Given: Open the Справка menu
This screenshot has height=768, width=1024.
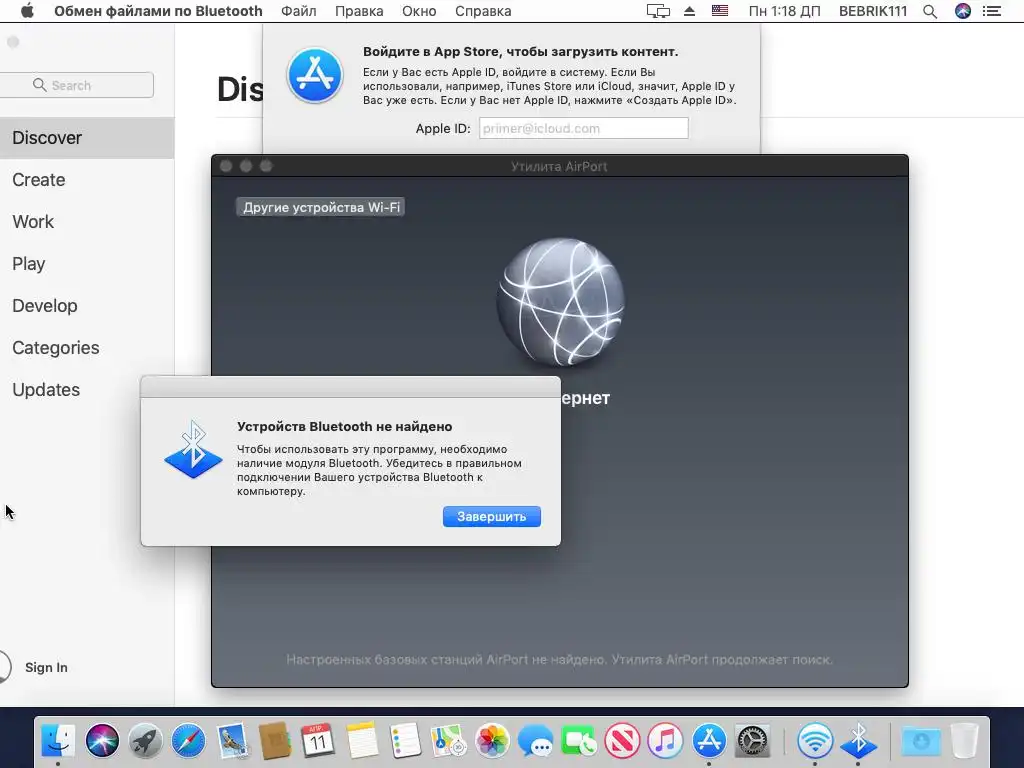Looking at the screenshot, I should 483,11.
